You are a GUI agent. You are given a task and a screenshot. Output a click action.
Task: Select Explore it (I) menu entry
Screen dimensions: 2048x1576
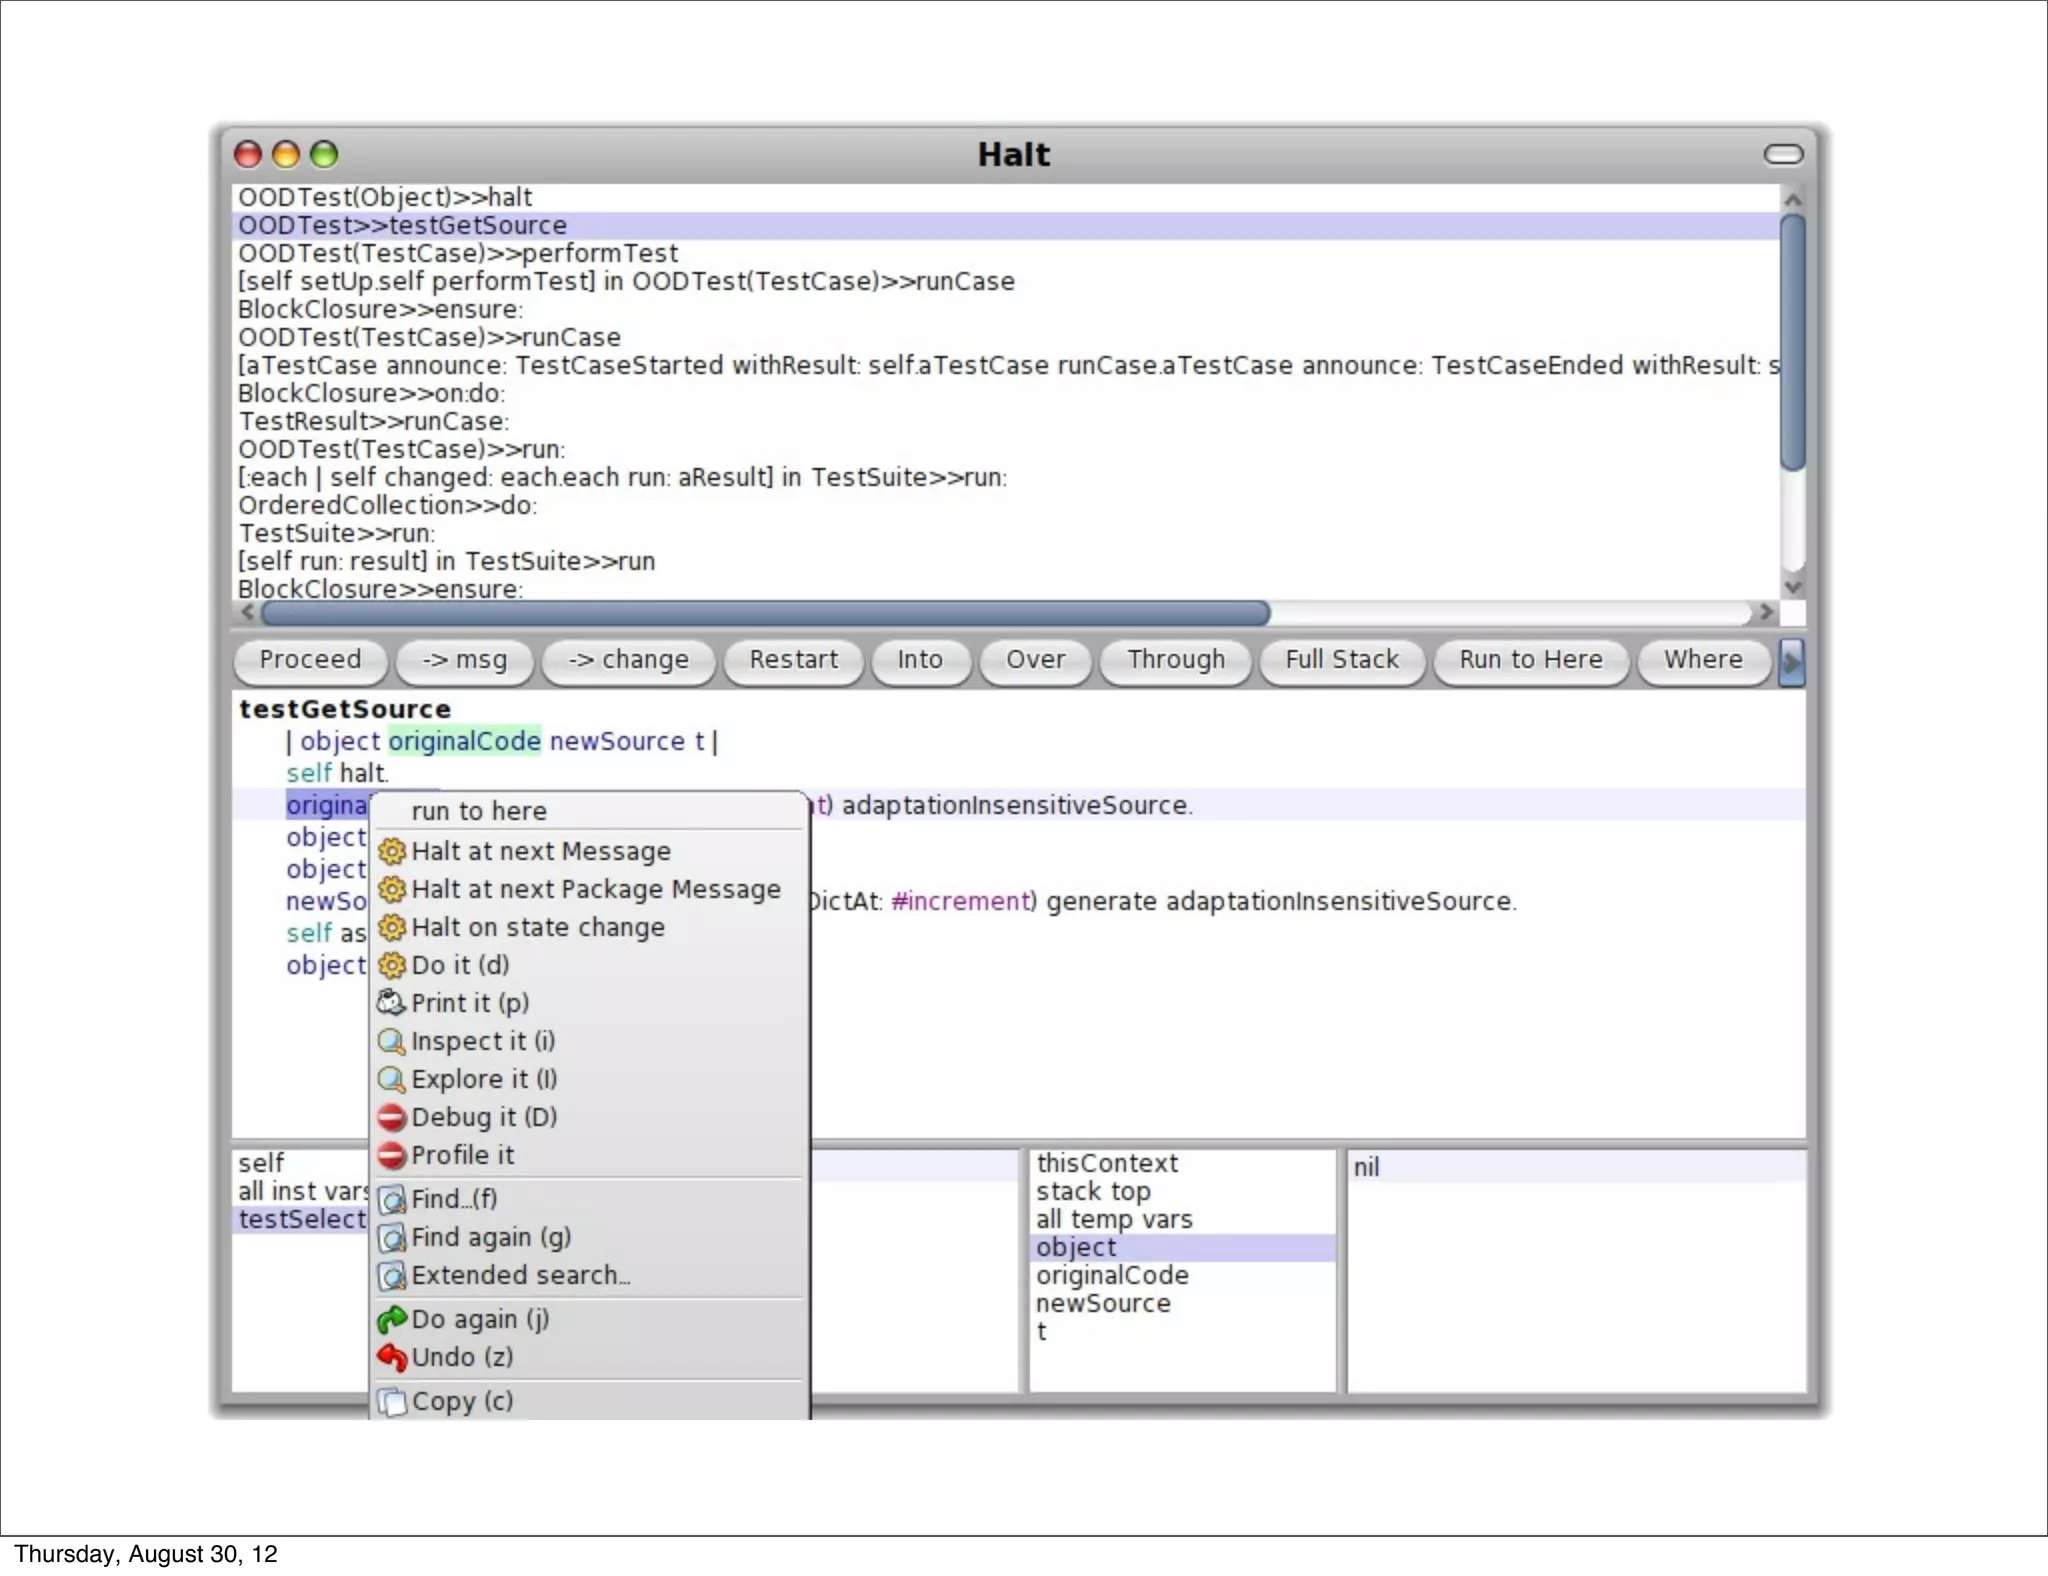pos(484,1079)
